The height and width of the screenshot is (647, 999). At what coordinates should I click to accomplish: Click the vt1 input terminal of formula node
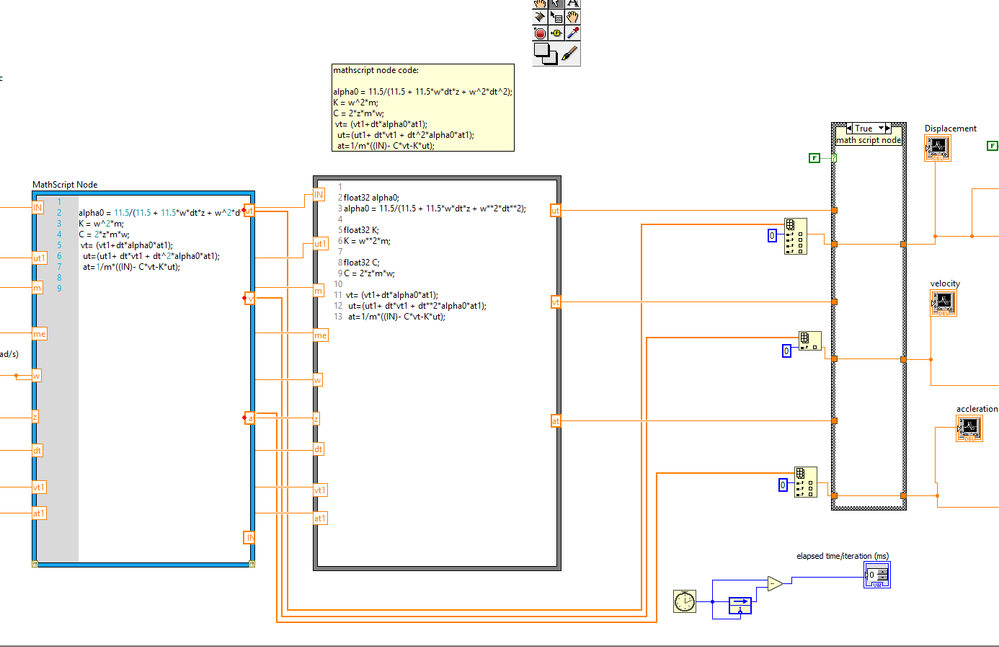pos(320,490)
